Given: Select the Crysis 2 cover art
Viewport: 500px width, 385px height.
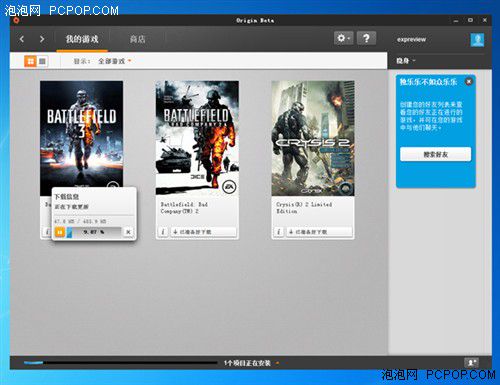Looking at the screenshot, I should click(x=313, y=138).
